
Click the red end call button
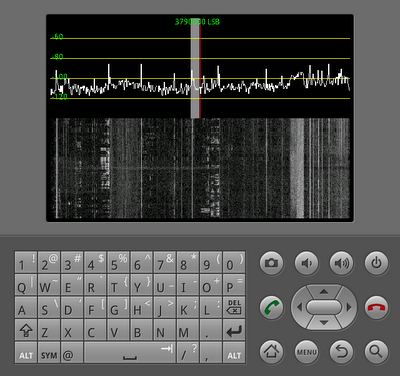(x=376, y=307)
